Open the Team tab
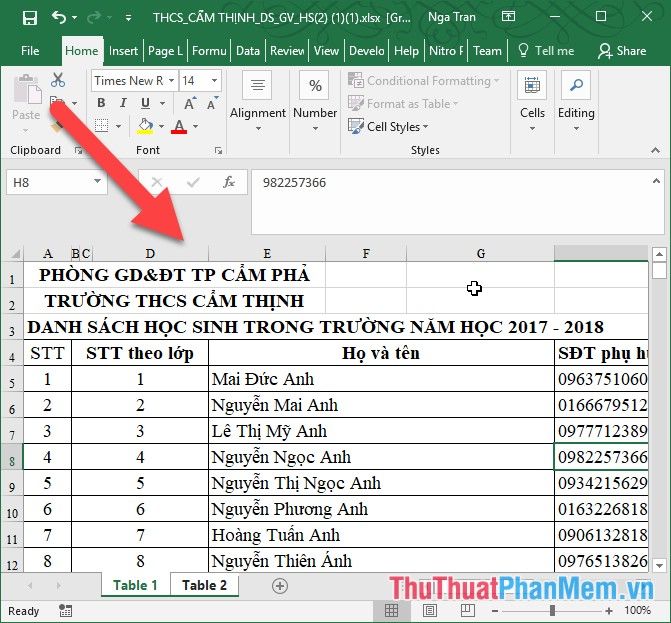This screenshot has height=623, width=671. point(487,51)
